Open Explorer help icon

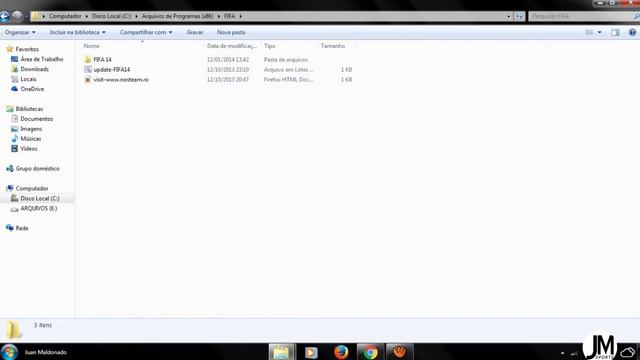coord(632,32)
